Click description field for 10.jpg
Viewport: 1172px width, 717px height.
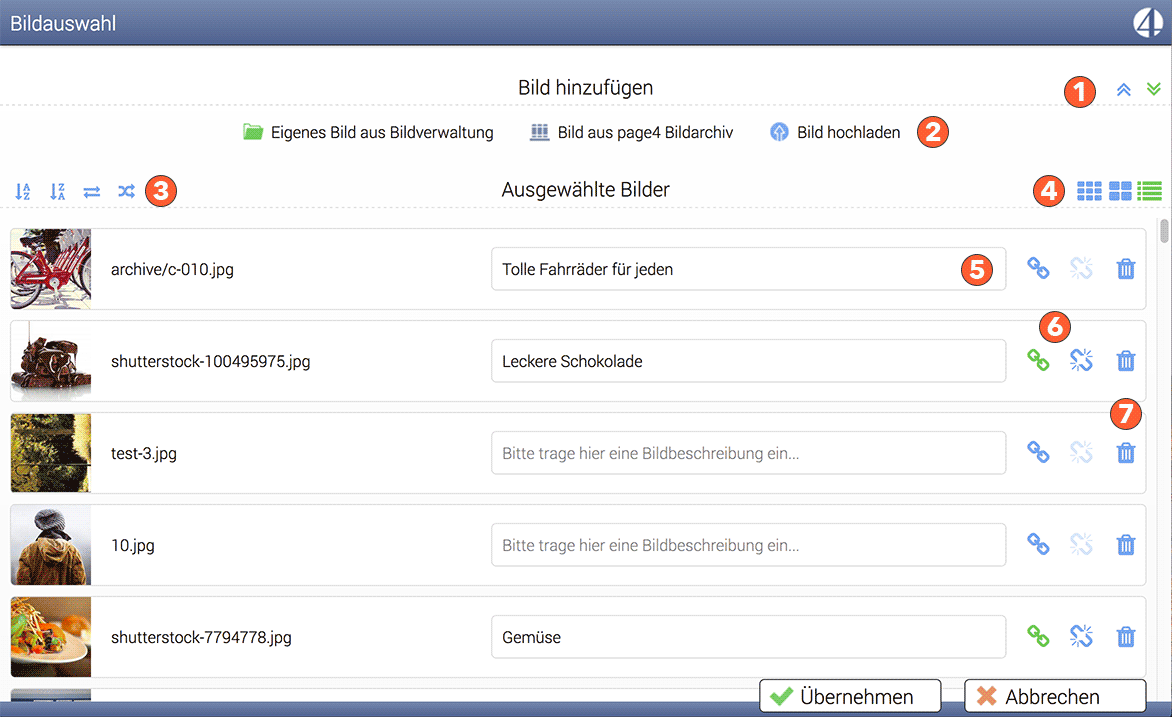pyautogui.click(x=748, y=545)
